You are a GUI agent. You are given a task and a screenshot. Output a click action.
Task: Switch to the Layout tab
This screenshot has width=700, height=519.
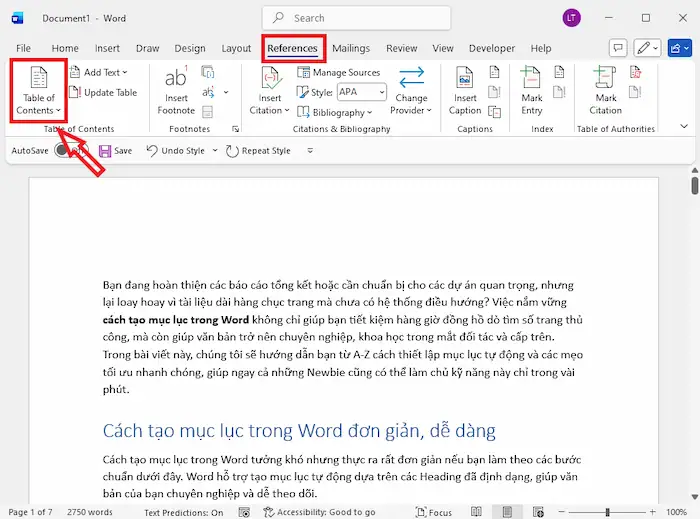[x=236, y=48]
